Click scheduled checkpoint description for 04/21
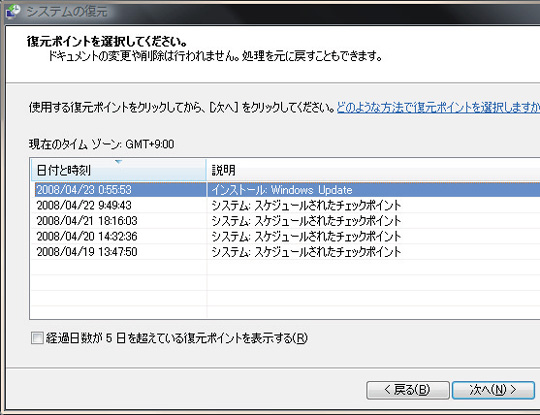The height and width of the screenshot is (415, 540). click(306, 221)
